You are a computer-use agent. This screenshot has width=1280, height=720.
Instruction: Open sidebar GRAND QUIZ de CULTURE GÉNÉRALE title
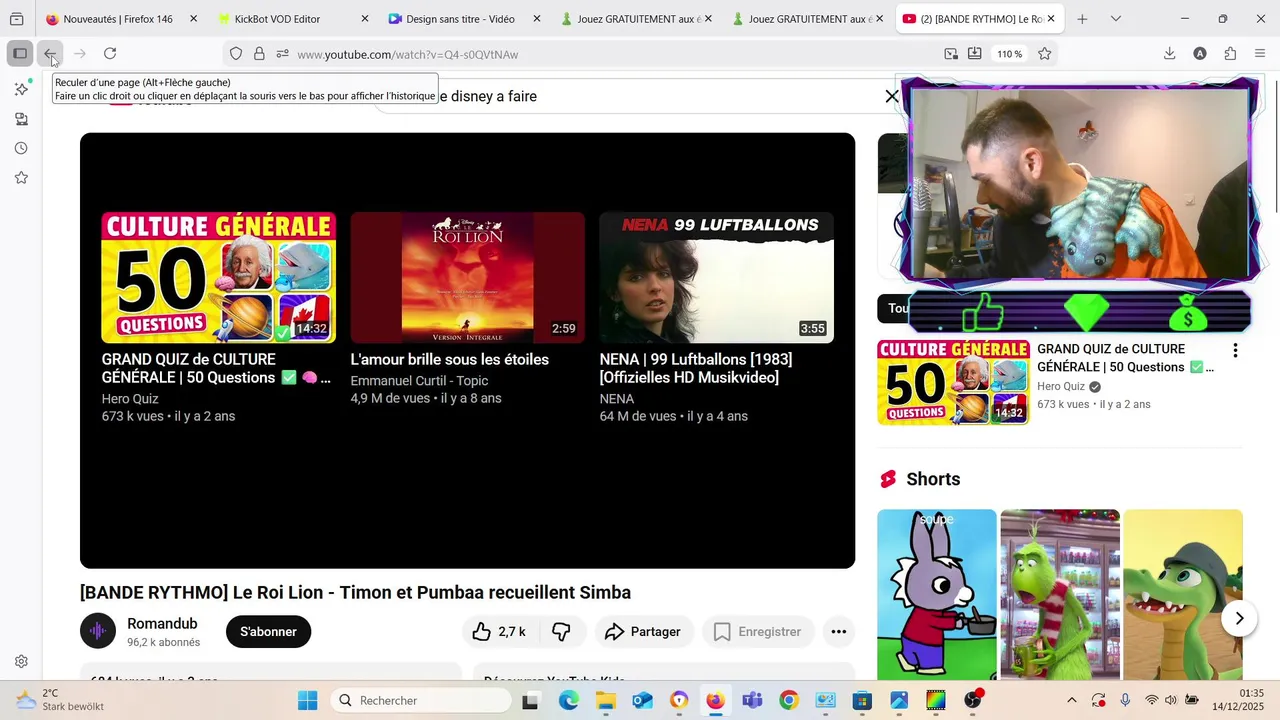tap(1126, 358)
